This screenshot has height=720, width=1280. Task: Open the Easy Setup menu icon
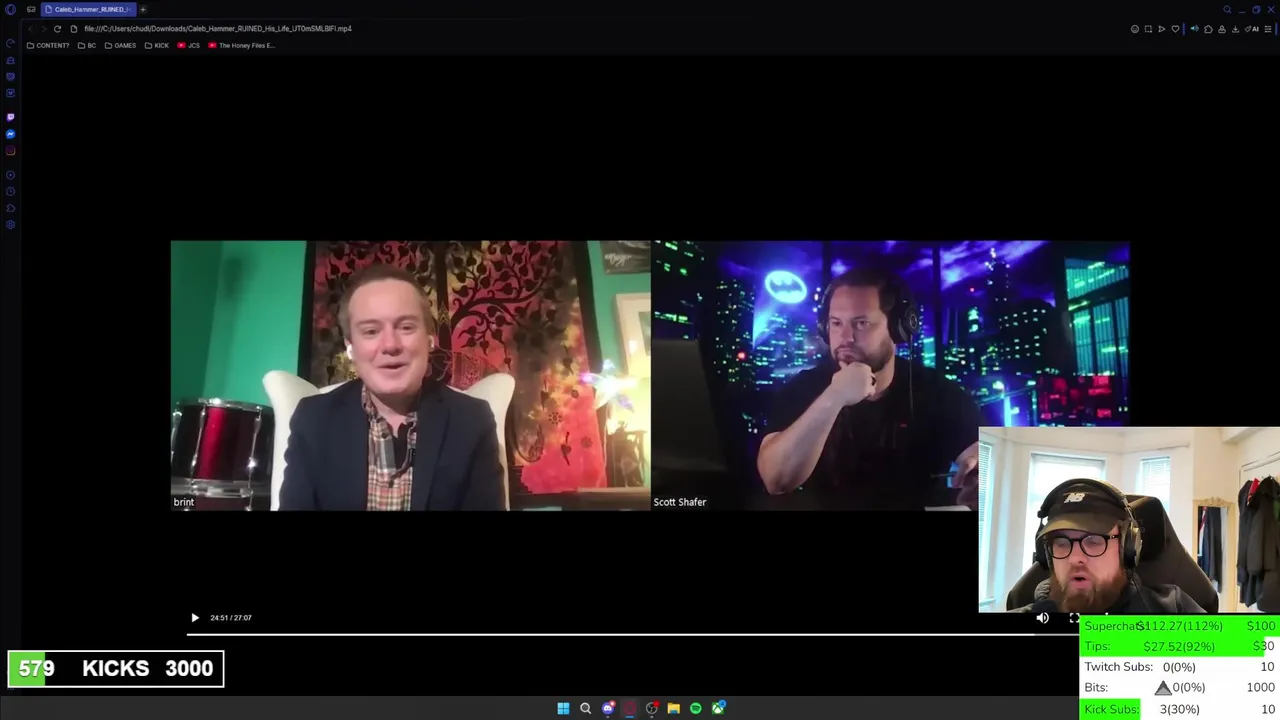pos(1269,29)
